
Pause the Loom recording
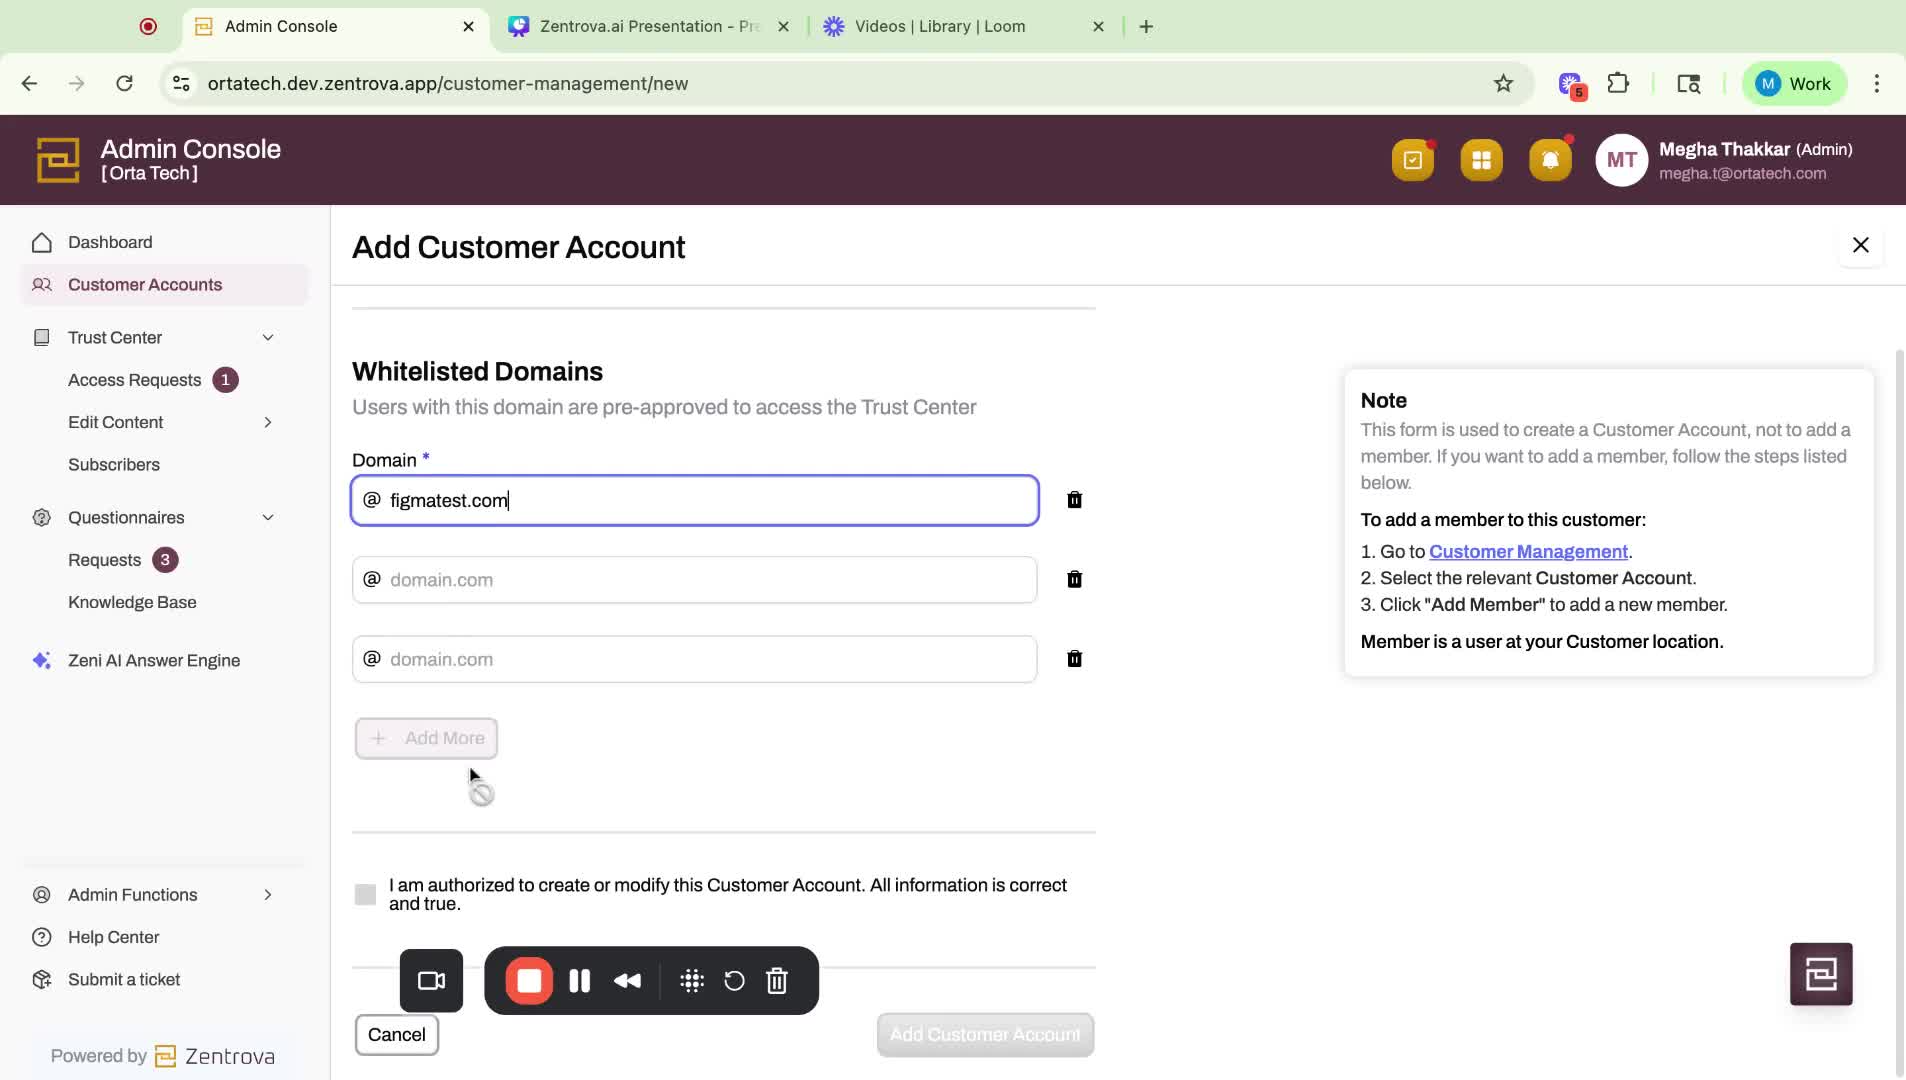(x=579, y=981)
